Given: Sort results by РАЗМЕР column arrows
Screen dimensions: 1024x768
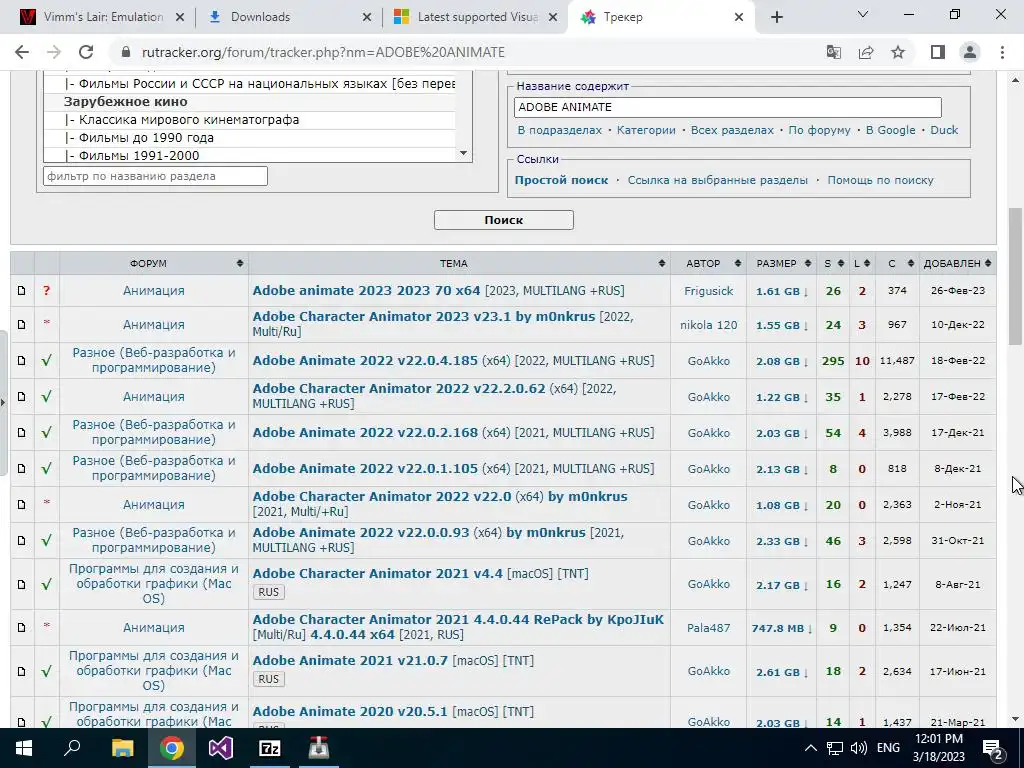Looking at the screenshot, I should click(x=808, y=263).
